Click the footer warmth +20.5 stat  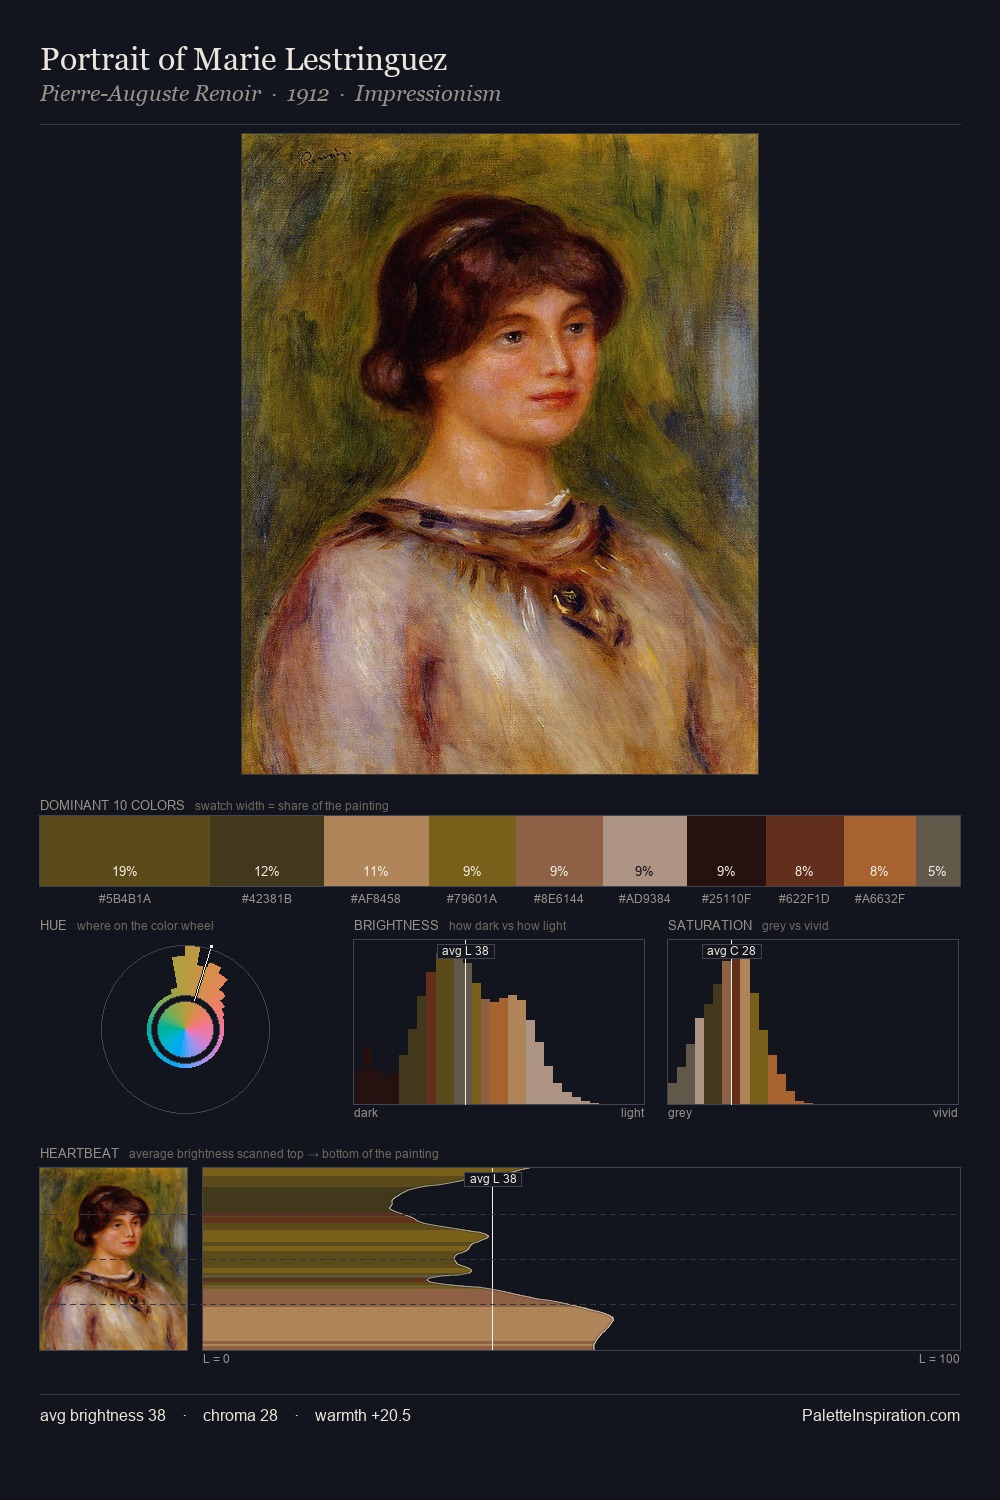tap(363, 1415)
